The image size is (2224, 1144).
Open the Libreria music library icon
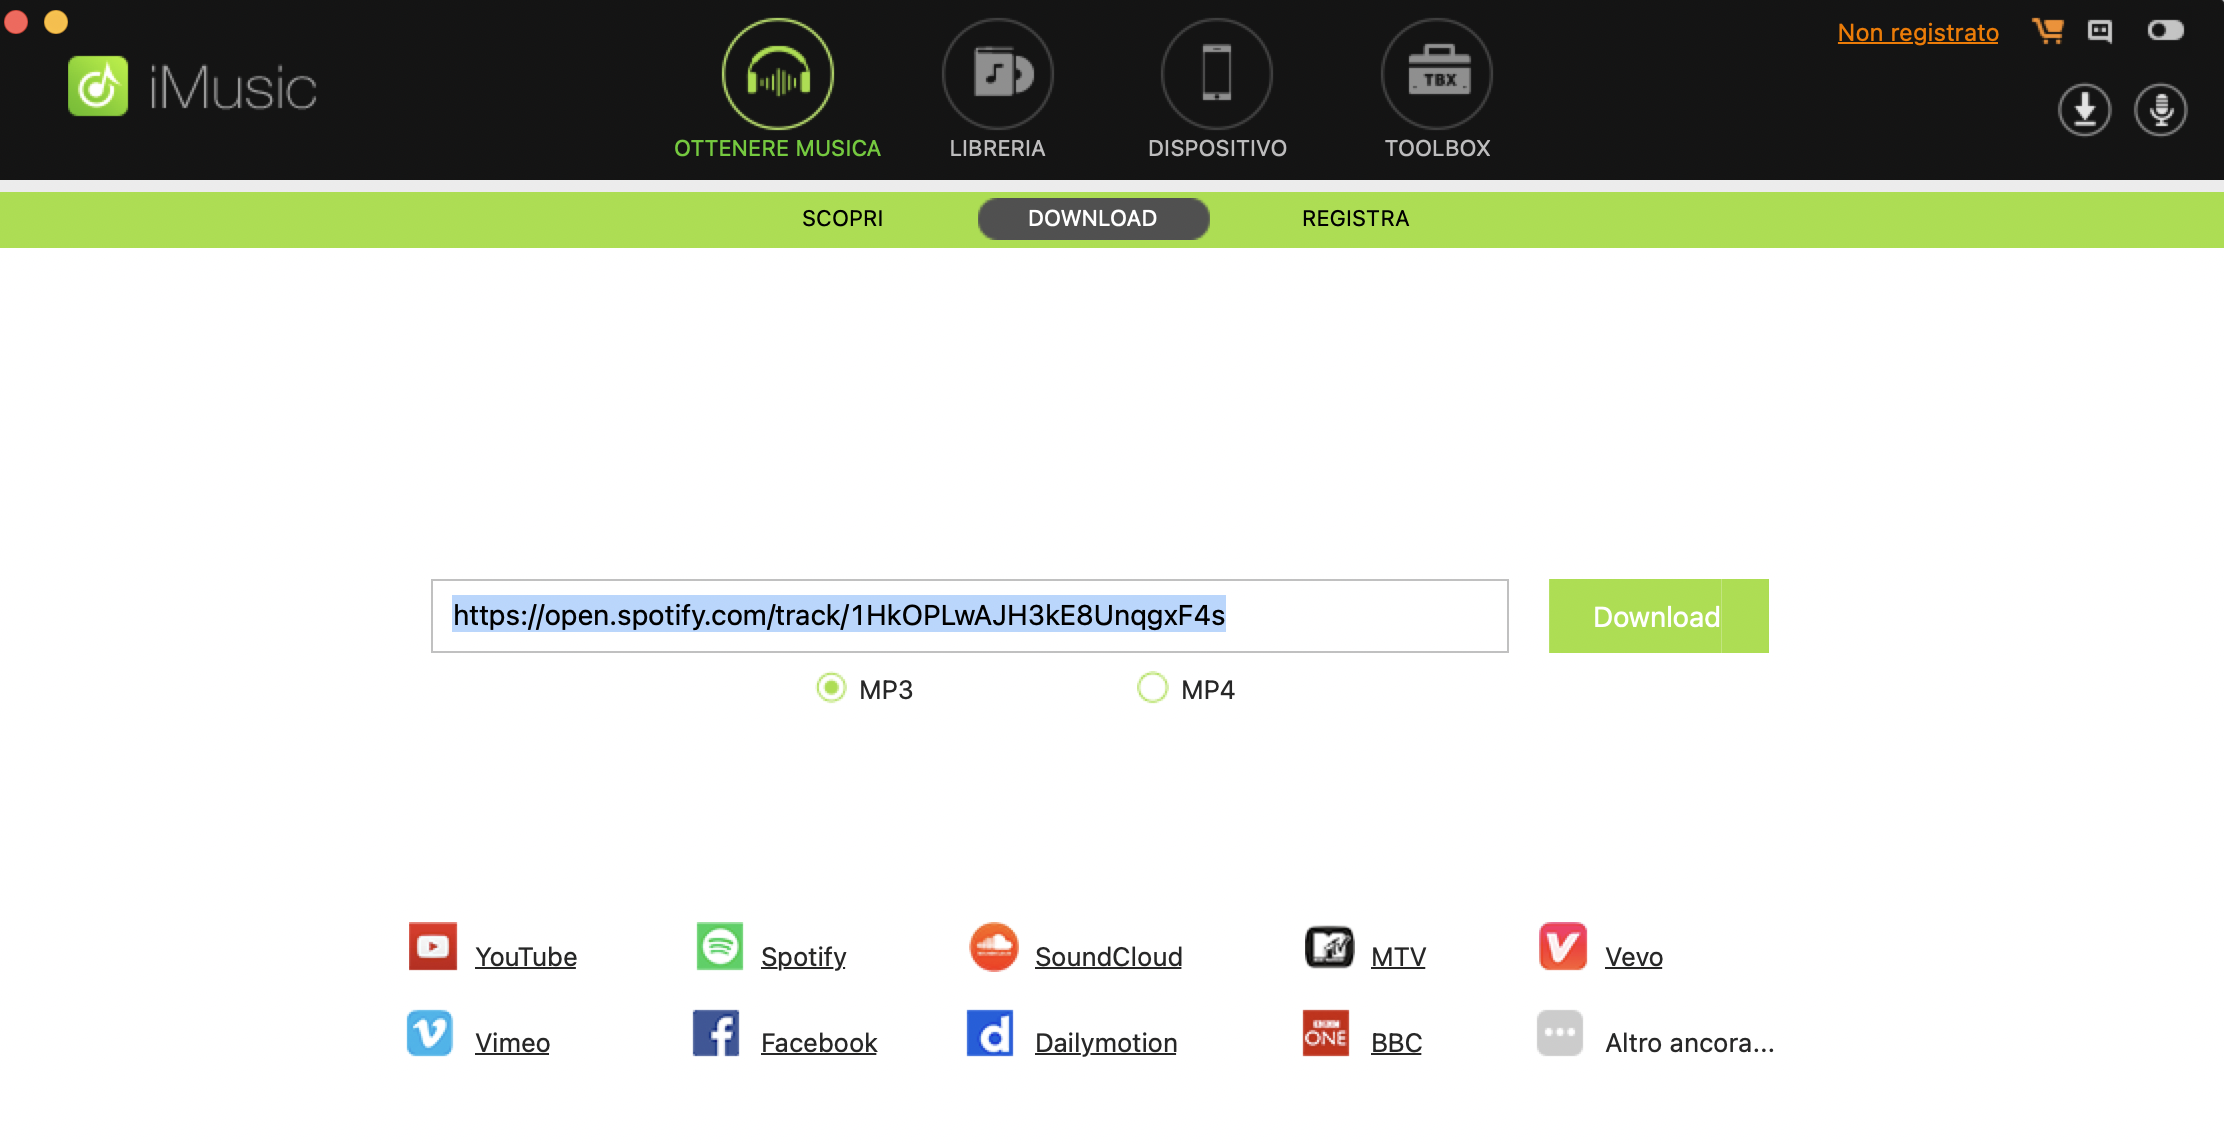998,74
